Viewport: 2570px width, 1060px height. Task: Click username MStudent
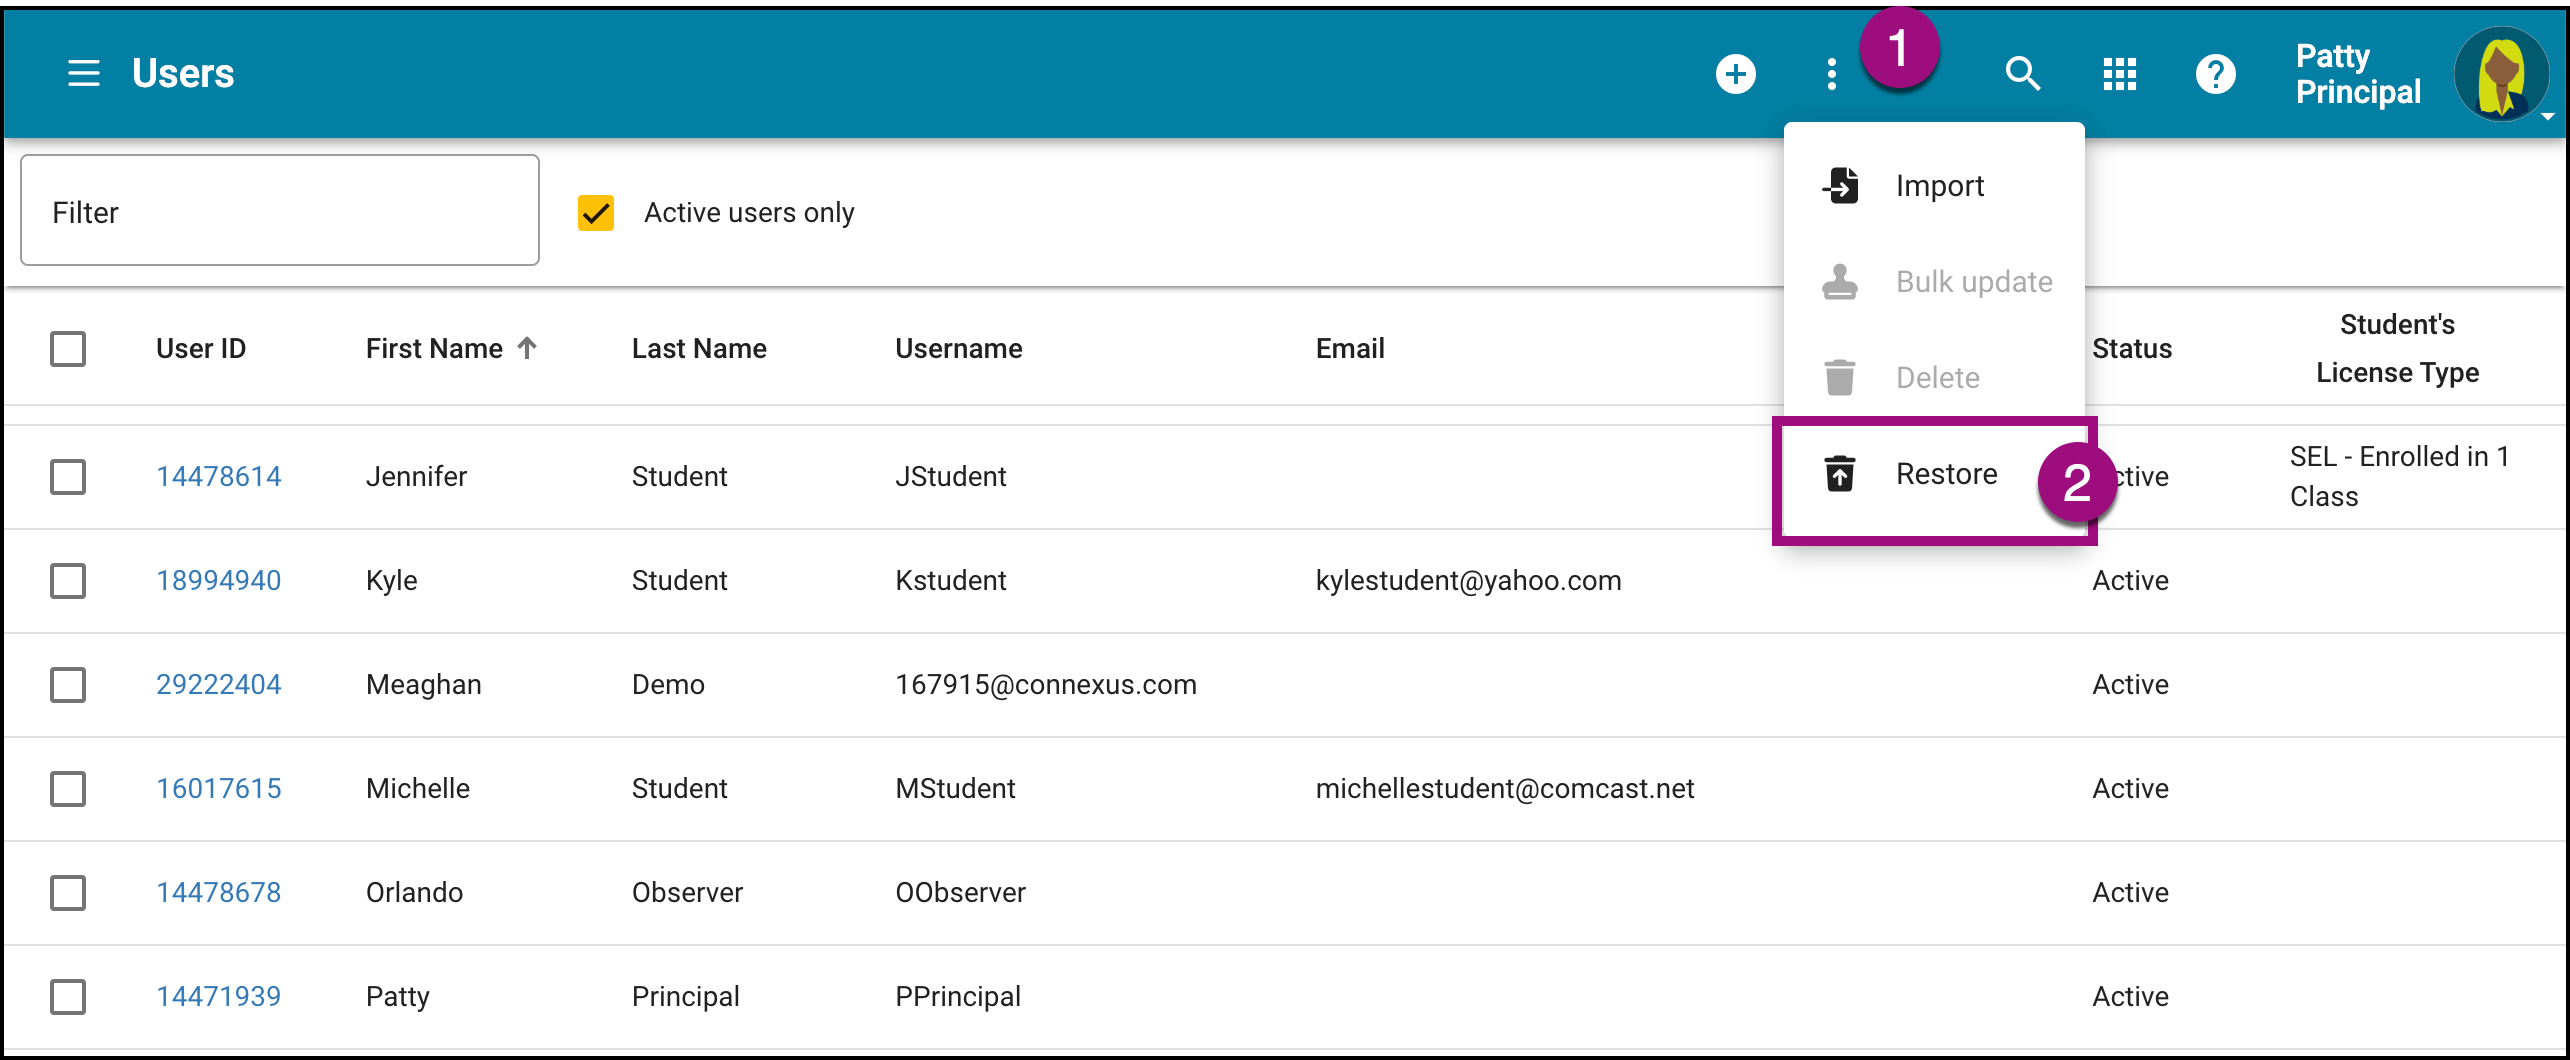pyautogui.click(x=955, y=789)
